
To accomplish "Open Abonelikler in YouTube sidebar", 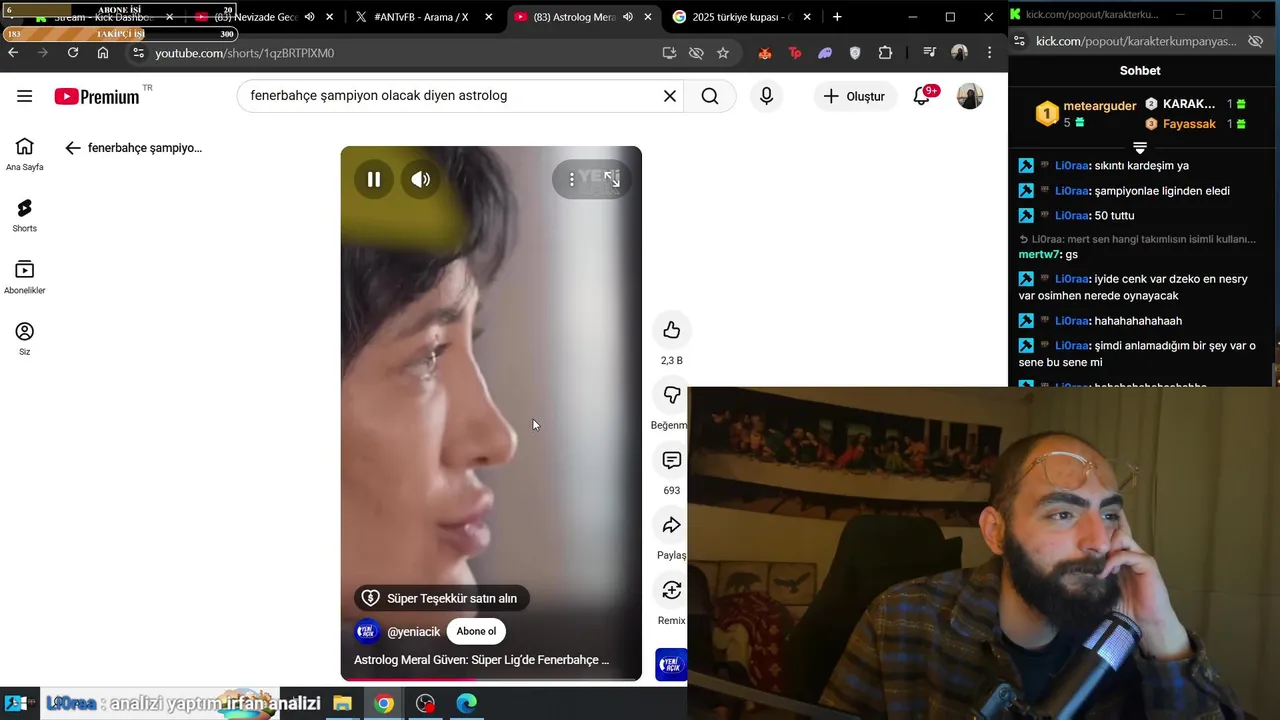I will pyautogui.click(x=24, y=277).
